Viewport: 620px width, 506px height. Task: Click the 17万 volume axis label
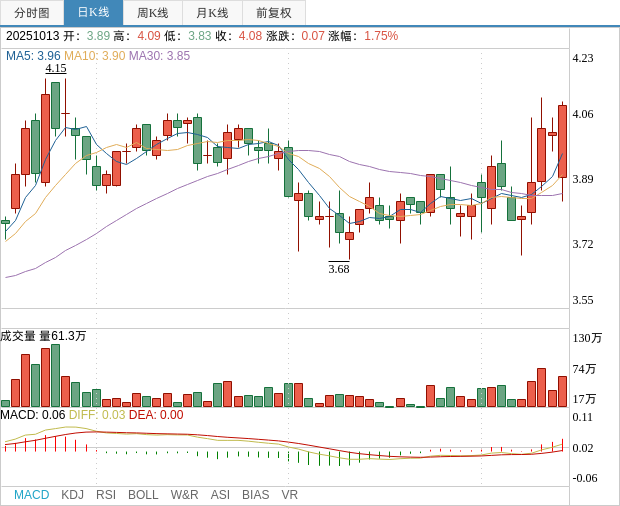click(x=584, y=399)
